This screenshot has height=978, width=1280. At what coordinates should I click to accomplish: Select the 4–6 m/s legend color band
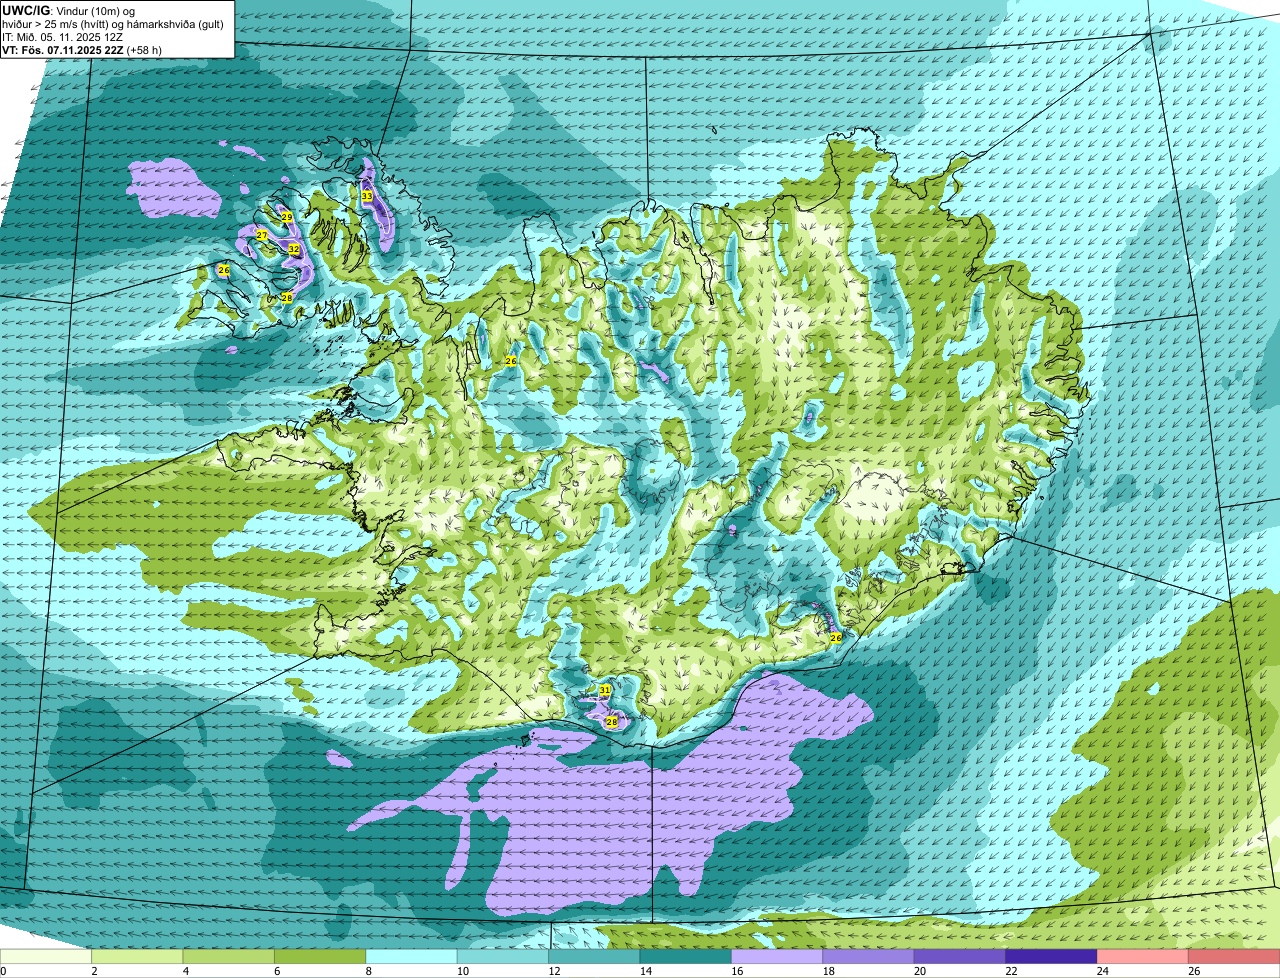coord(228,957)
